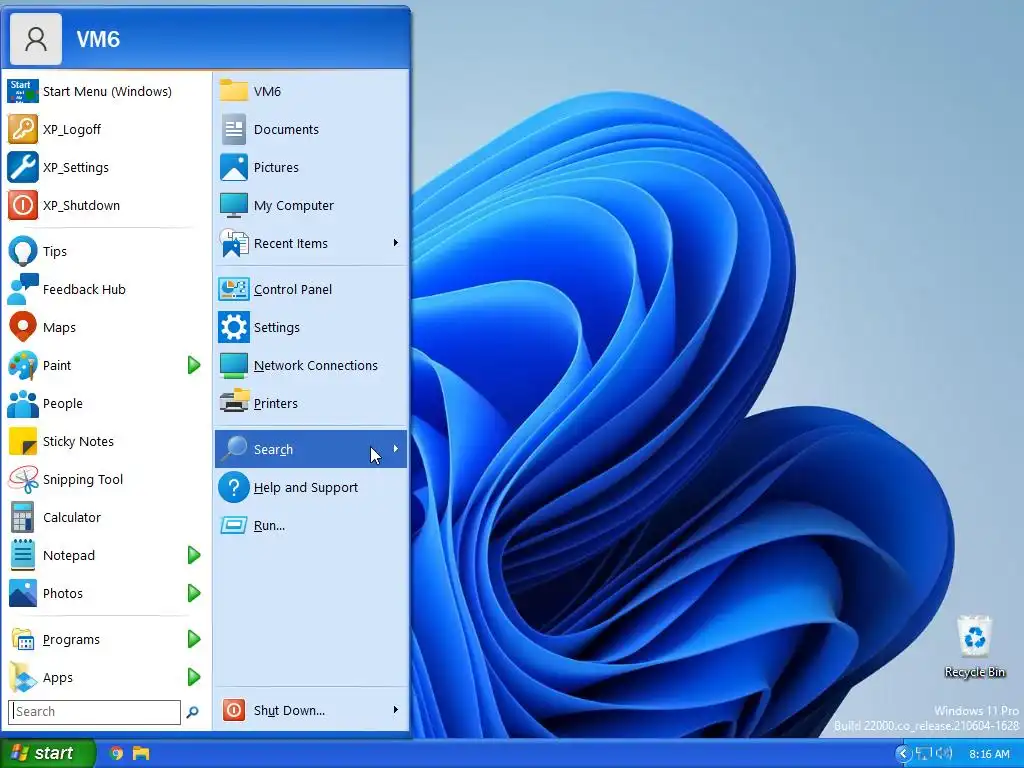This screenshot has width=1024, height=768.
Task: Click the green start button
Action: [x=47, y=753]
